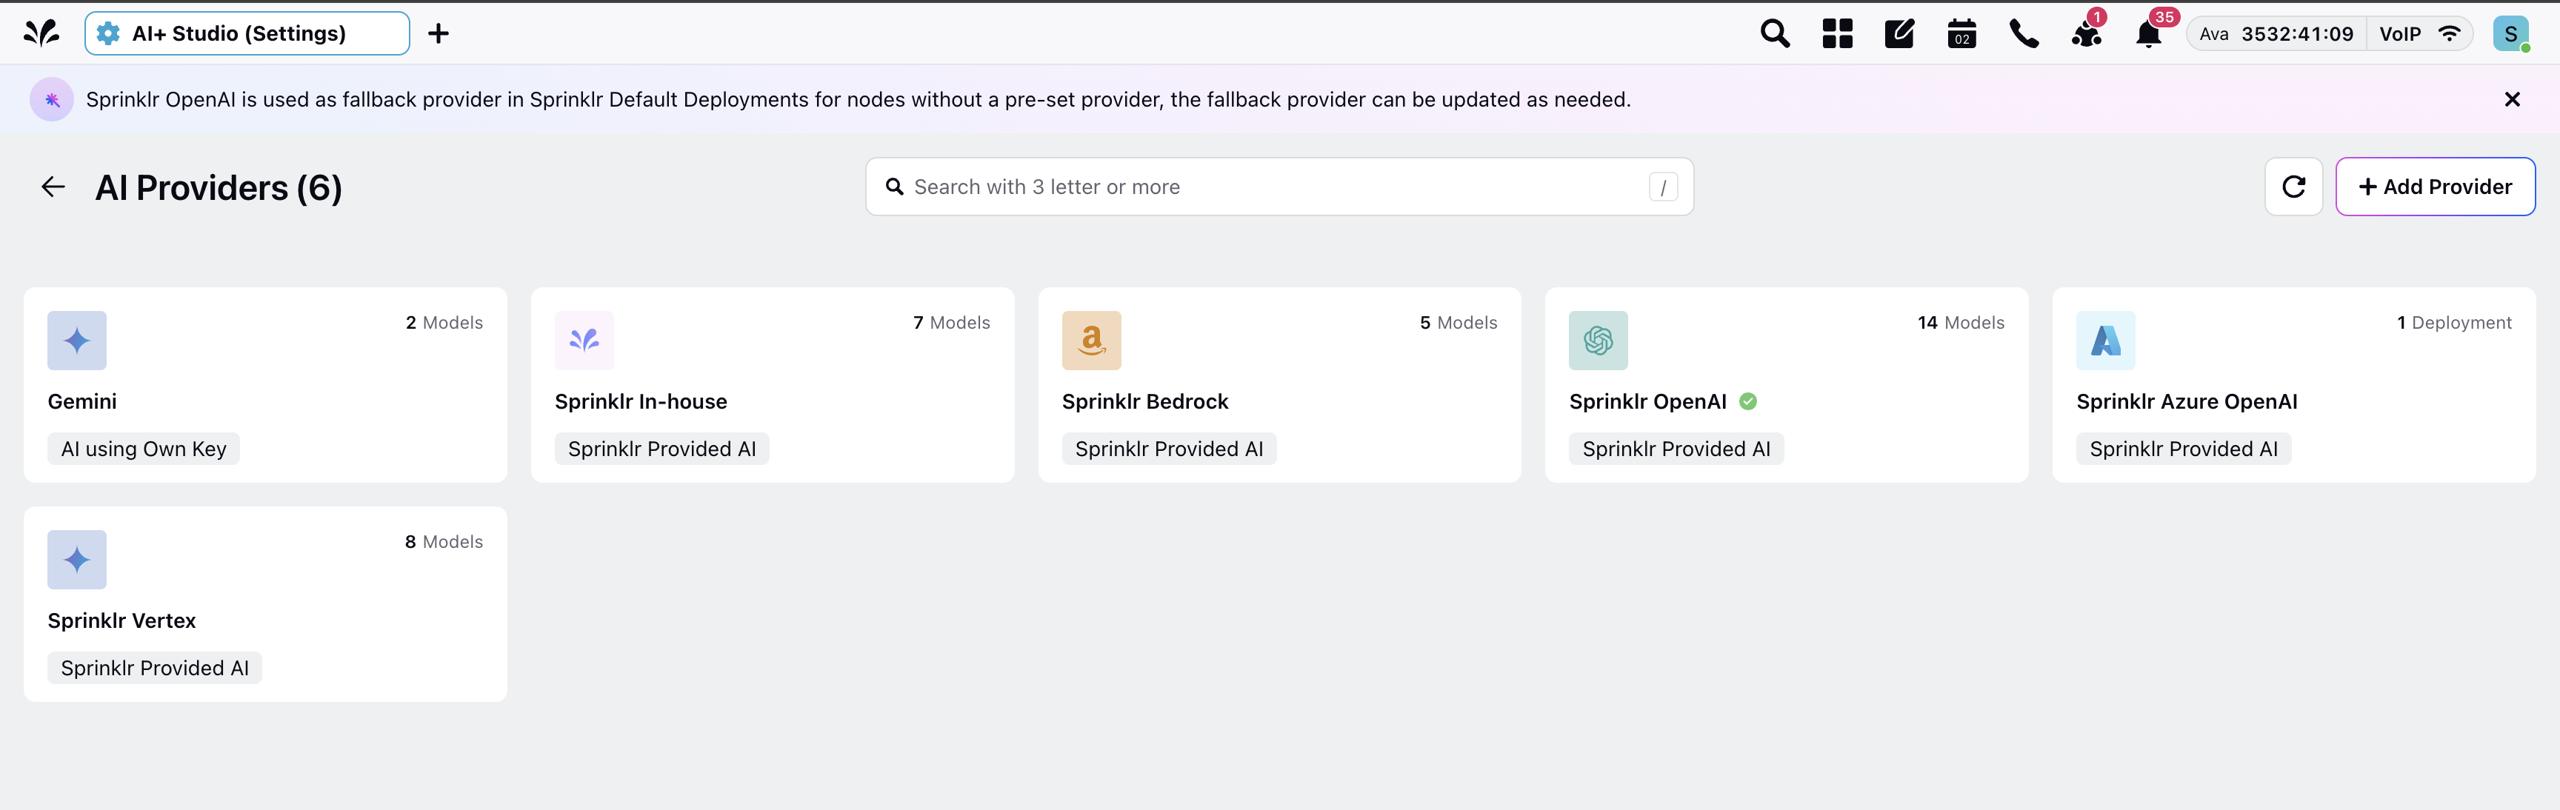The height and width of the screenshot is (810, 2560).
Task: Open the phone dialer icon
Action: (x=2024, y=33)
